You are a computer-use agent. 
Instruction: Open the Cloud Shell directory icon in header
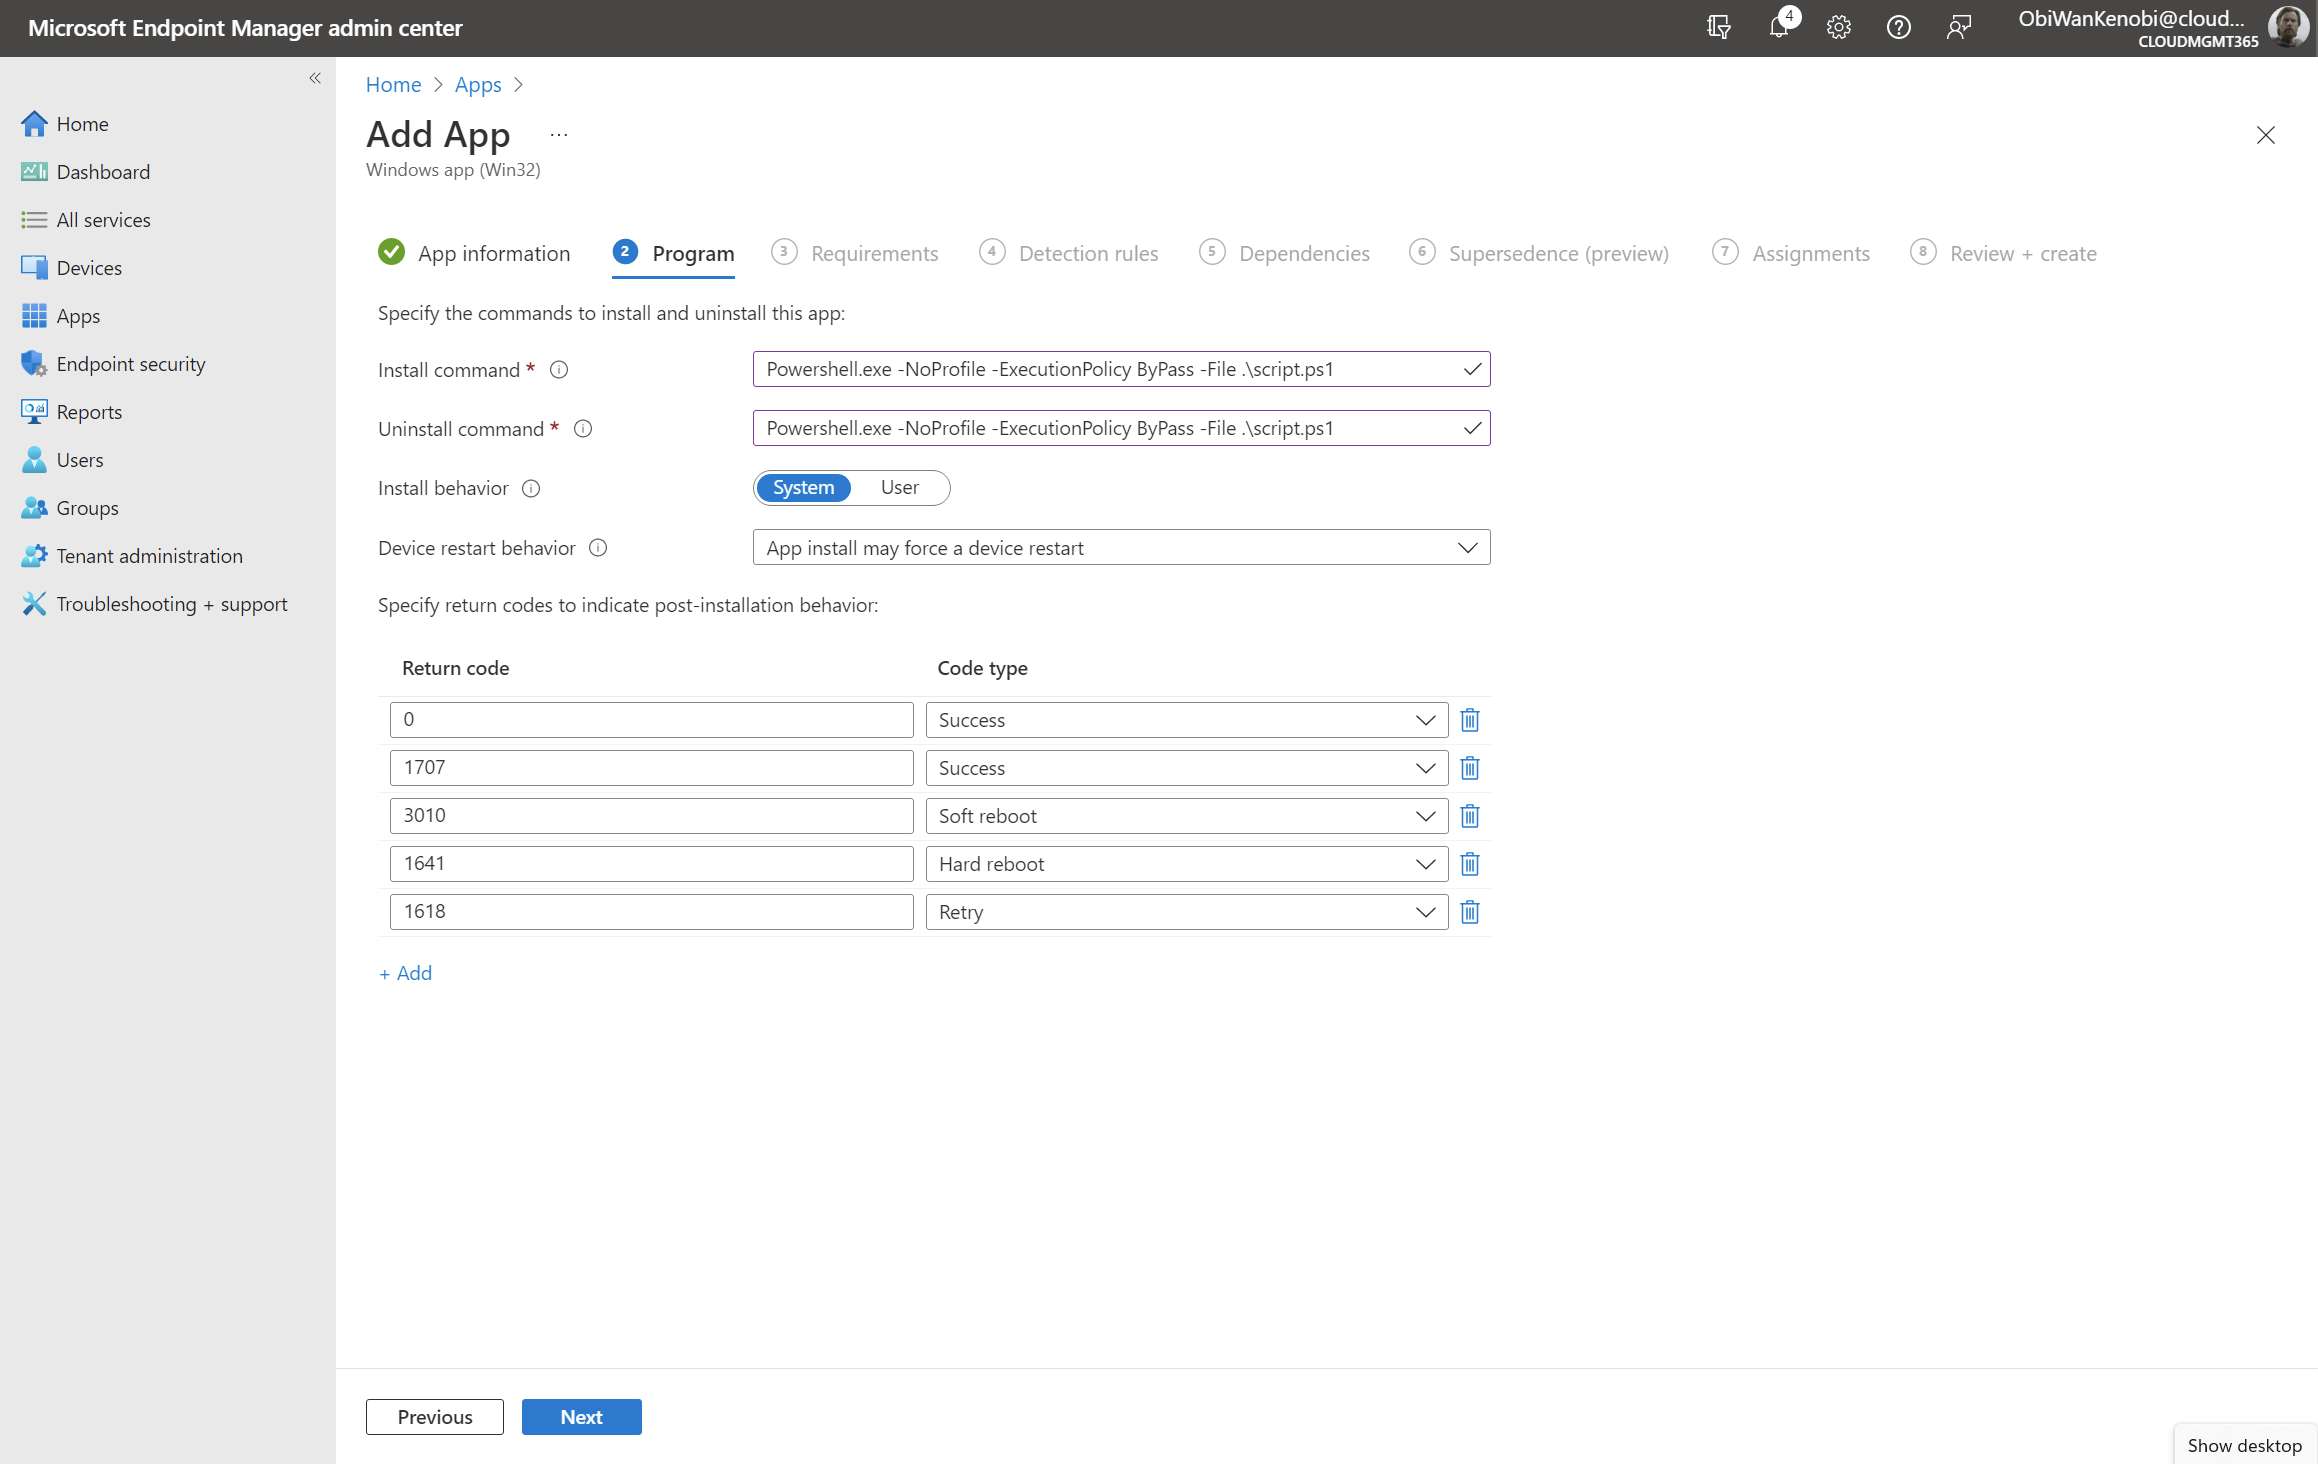[1718, 27]
